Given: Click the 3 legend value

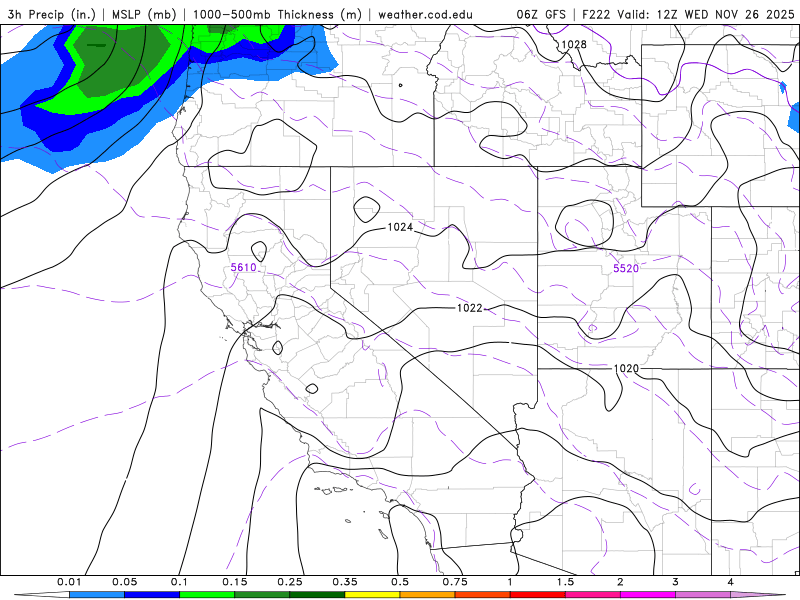Looking at the screenshot, I should (676, 582).
